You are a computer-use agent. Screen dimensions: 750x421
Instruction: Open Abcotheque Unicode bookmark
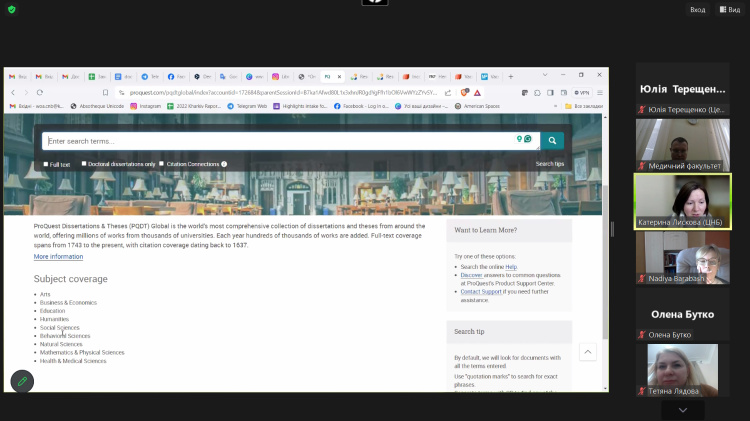pyautogui.click(x=97, y=106)
